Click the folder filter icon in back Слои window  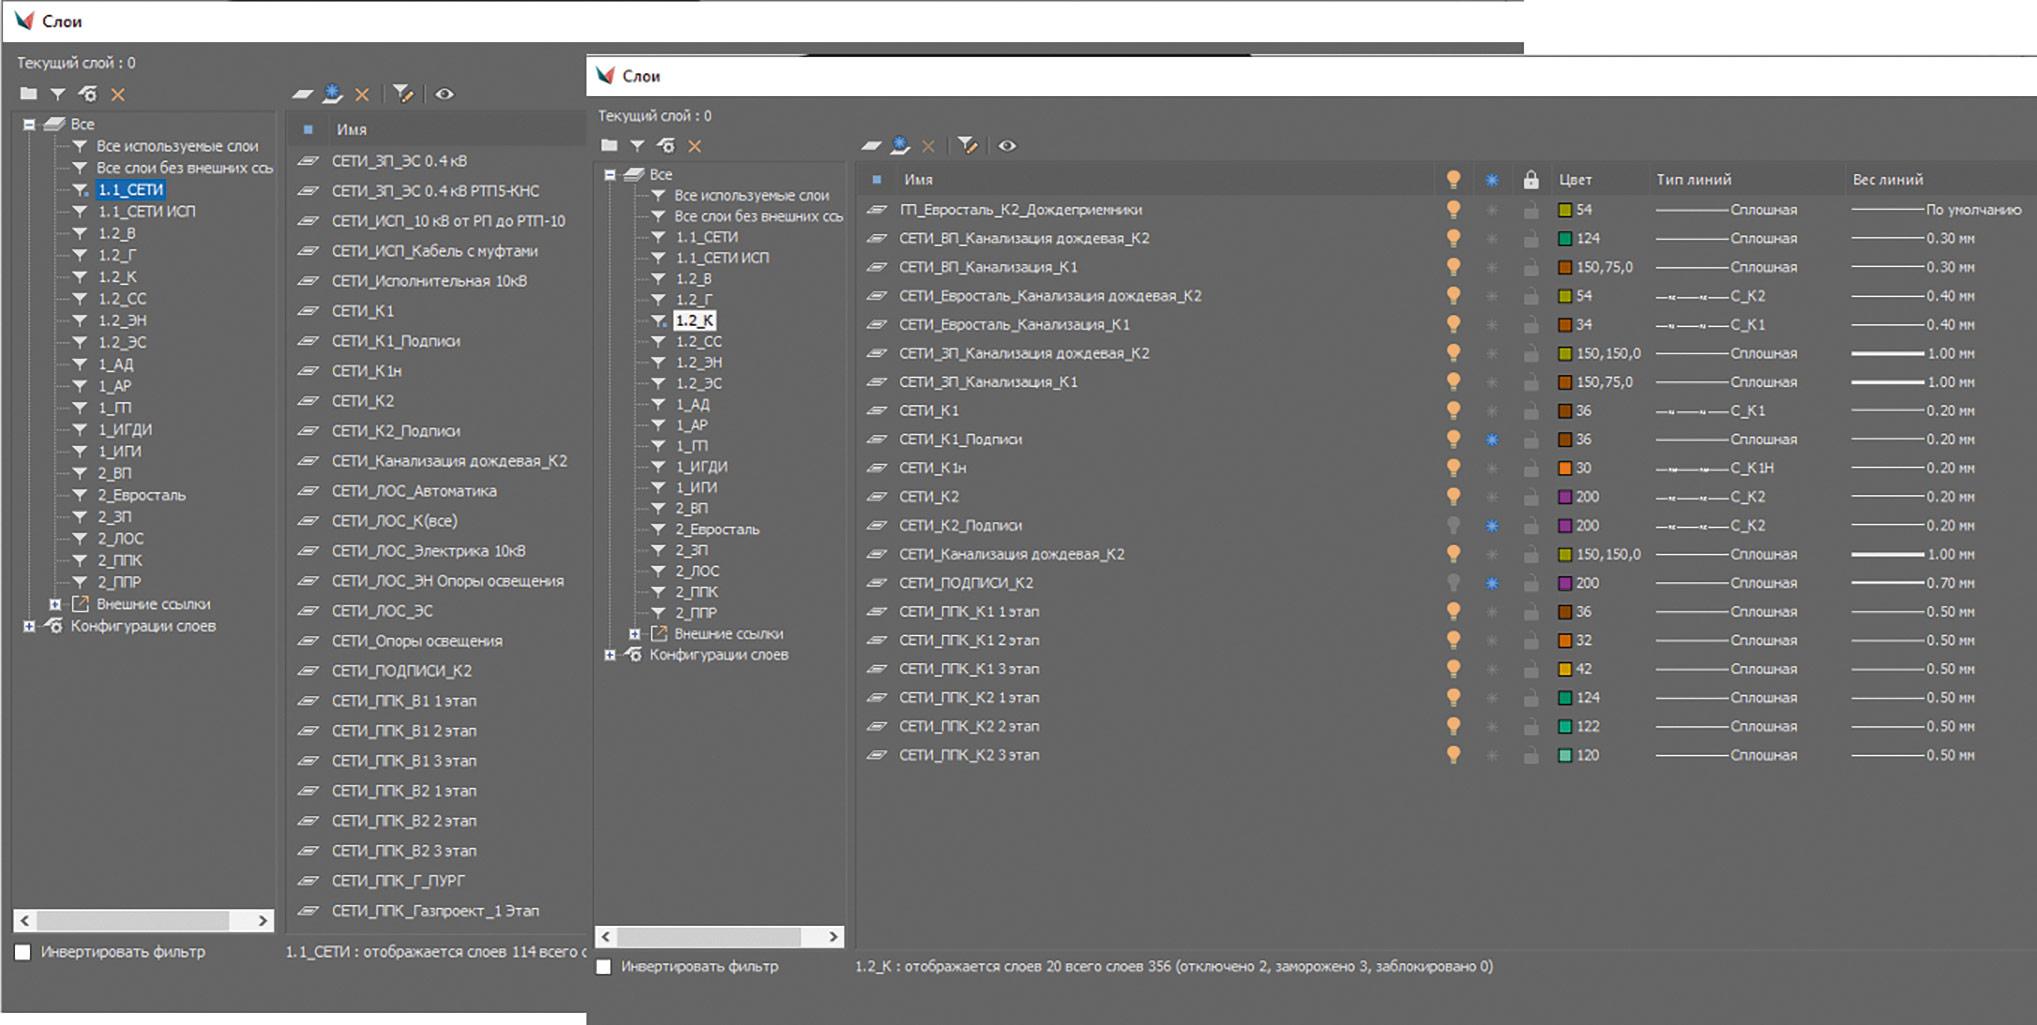click(29, 94)
